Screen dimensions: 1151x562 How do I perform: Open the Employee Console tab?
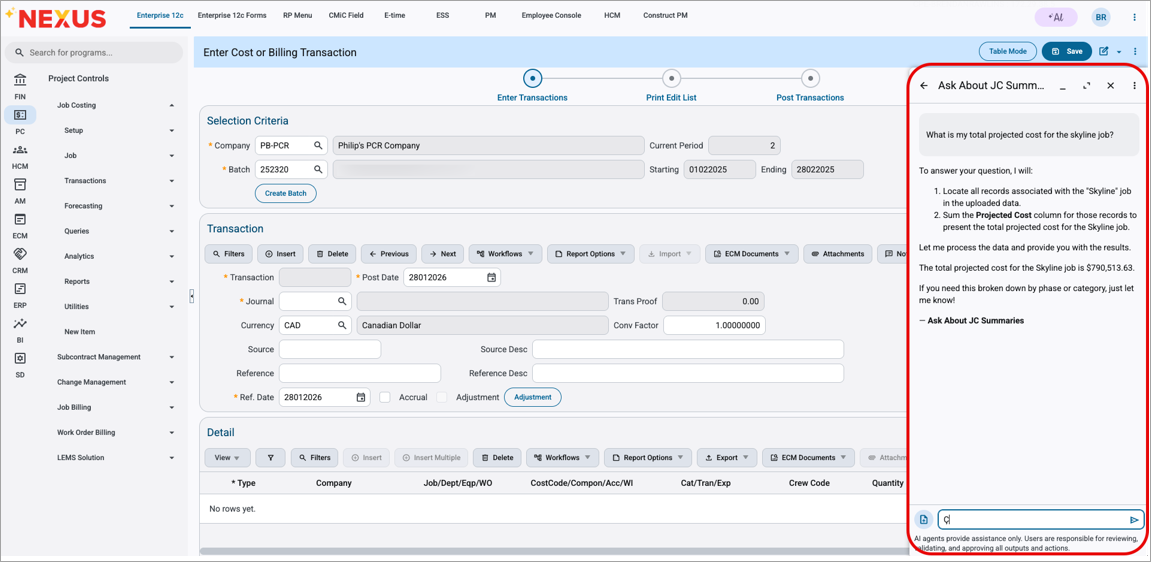[x=551, y=15]
